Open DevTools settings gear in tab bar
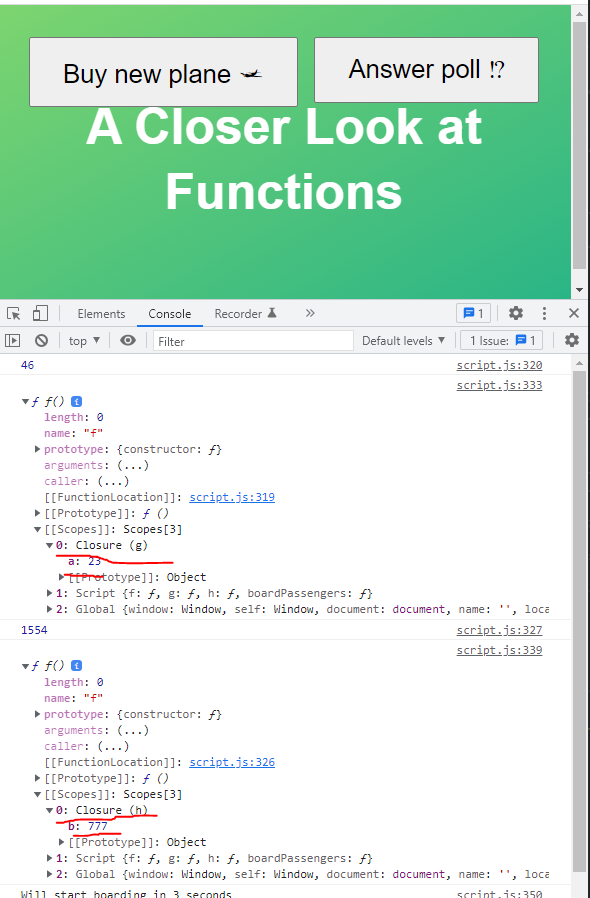This screenshot has width=590, height=898. coord(516,313)
